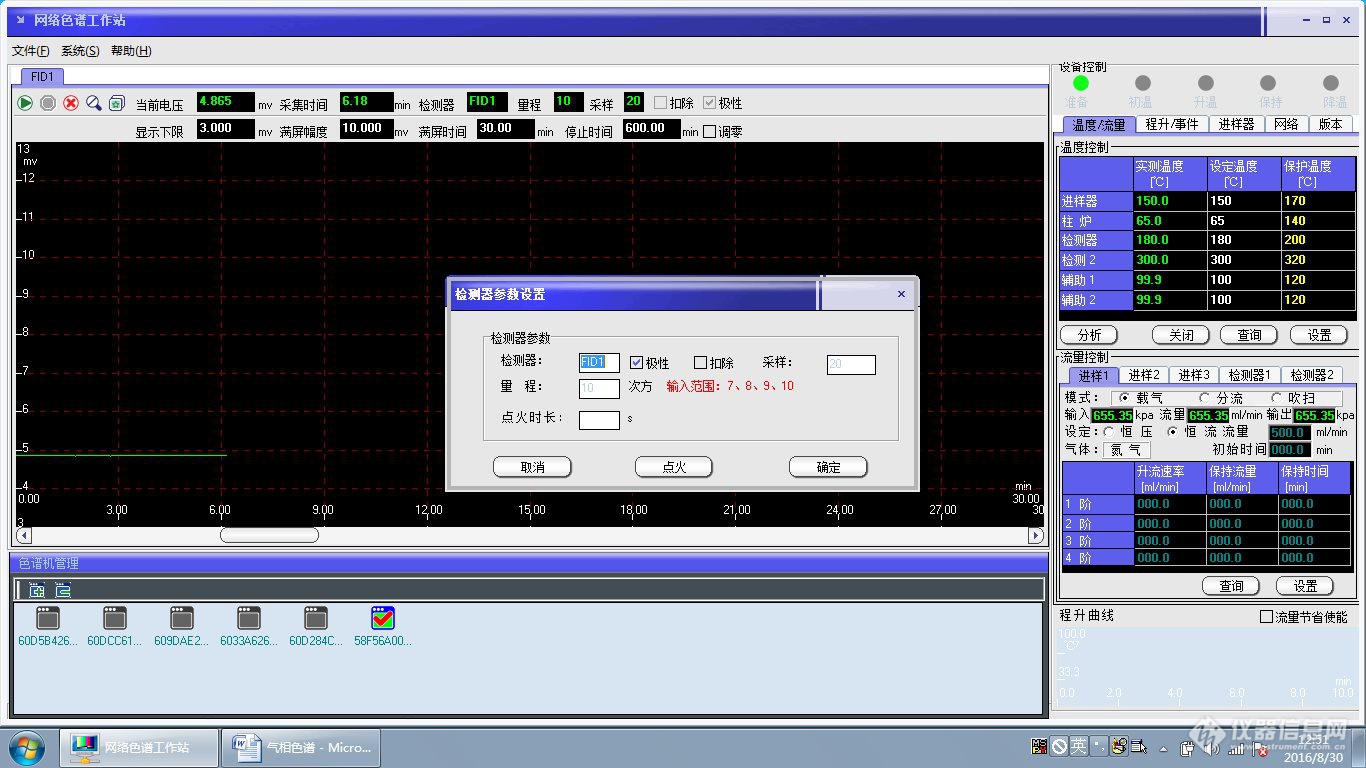Click the 英 input method indicator
Screen dimensions: 1366x768
pos(1078,746)
